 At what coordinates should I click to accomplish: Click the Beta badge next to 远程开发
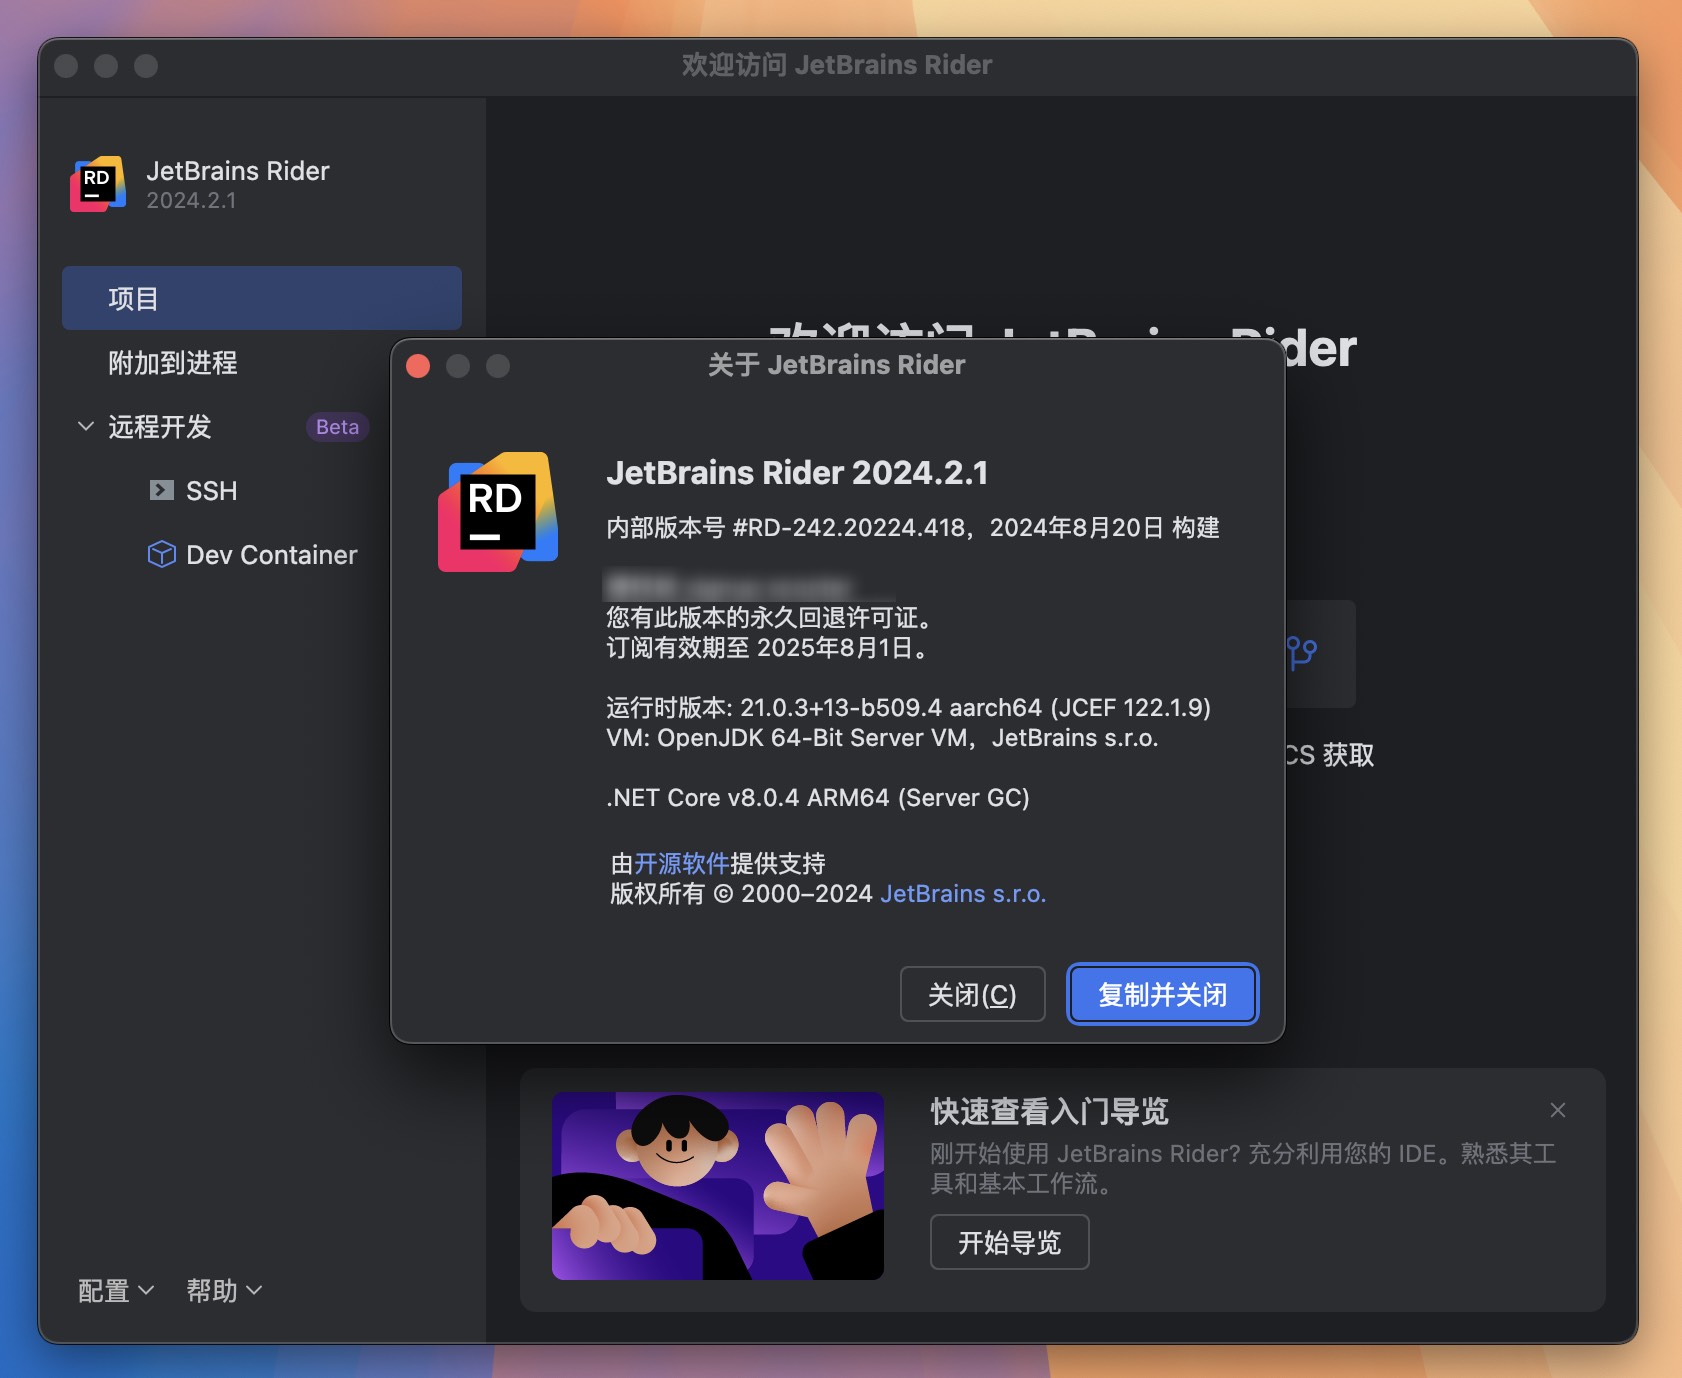pyautogui.click(x=337, y=427)
